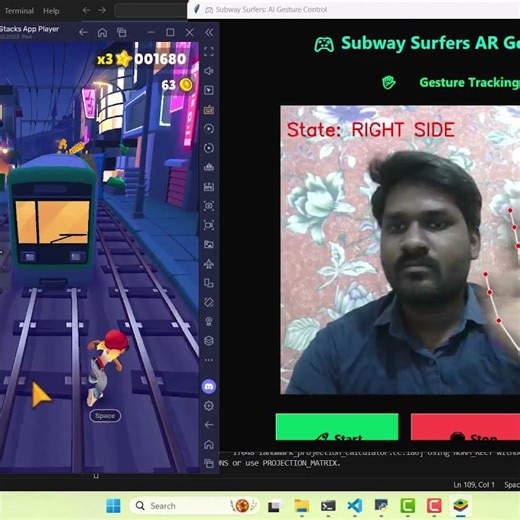Open the location pin icon
The width and height of the screenshot is (520, 520).
[209, 321]
